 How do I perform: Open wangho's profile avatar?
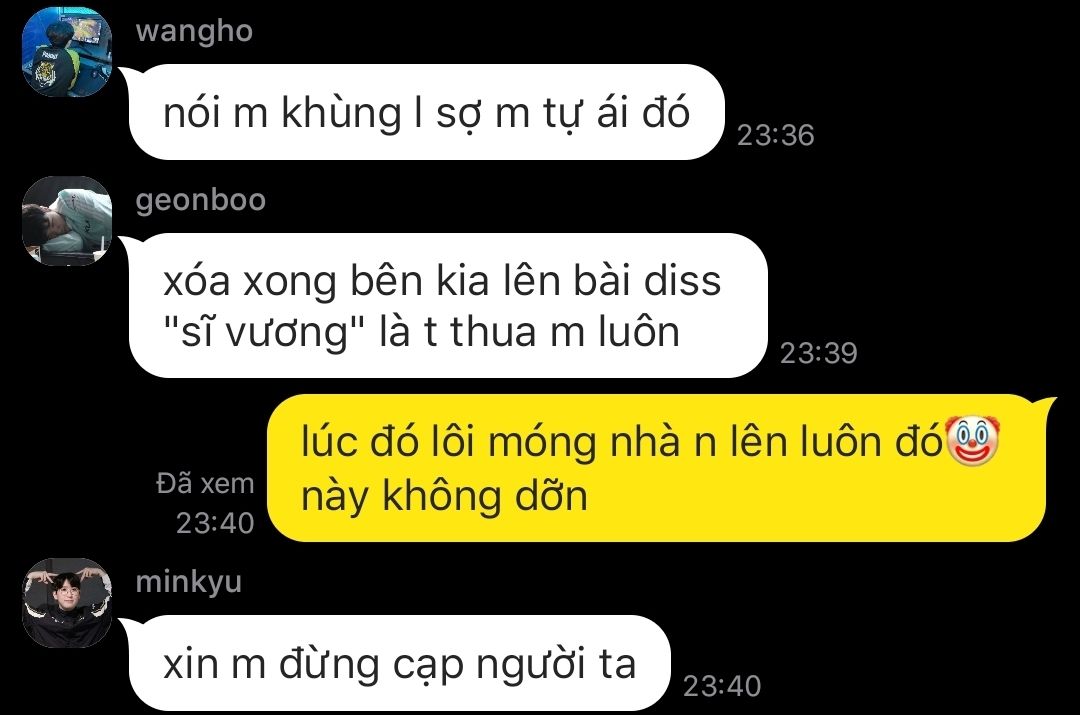coord(67,52)
